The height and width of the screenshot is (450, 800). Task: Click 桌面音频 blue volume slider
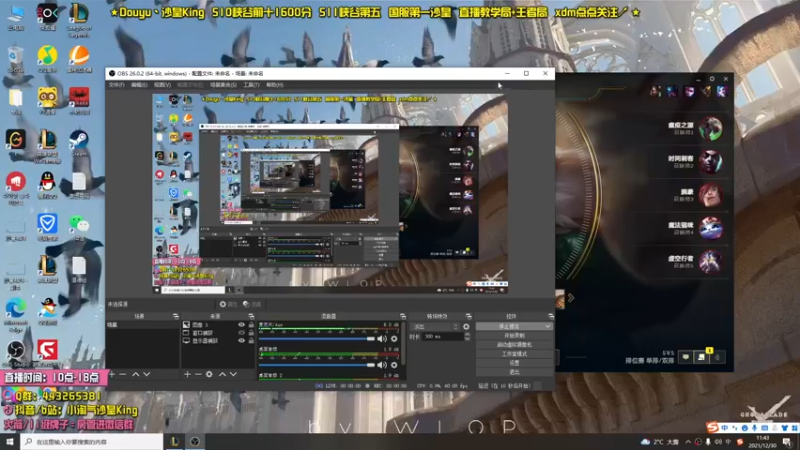(316, 365)
